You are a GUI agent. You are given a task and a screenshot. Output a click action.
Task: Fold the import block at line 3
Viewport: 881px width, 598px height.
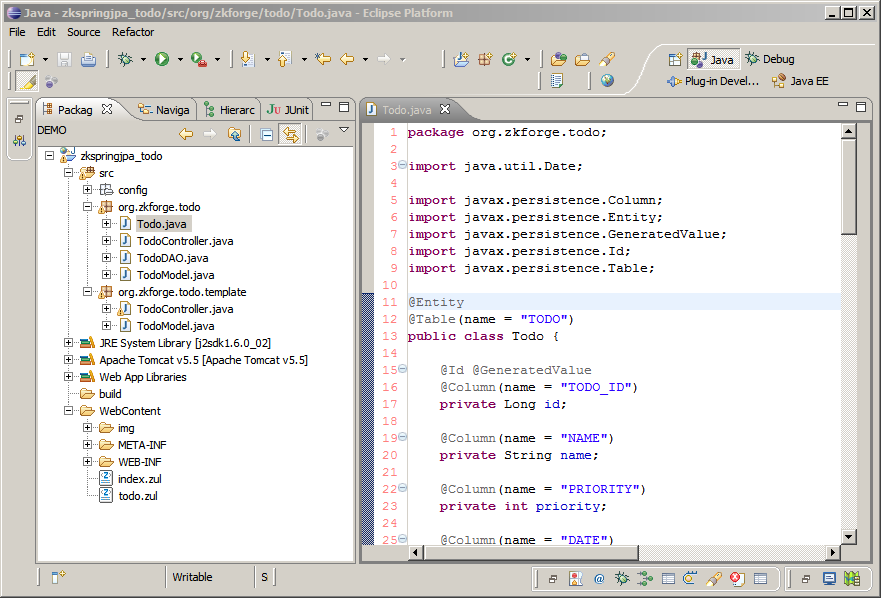[x=402, y=165]
